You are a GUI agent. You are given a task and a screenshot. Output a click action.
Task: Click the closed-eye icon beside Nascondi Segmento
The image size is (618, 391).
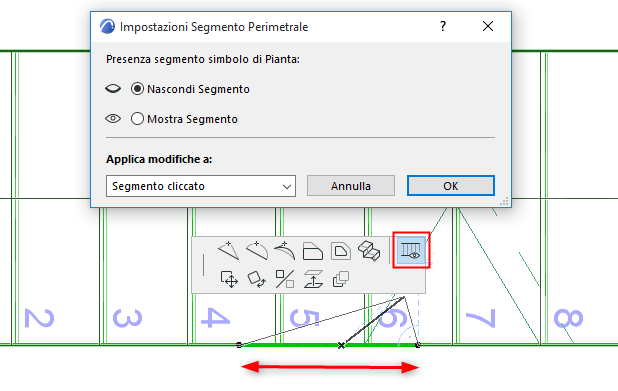[113, 89]
